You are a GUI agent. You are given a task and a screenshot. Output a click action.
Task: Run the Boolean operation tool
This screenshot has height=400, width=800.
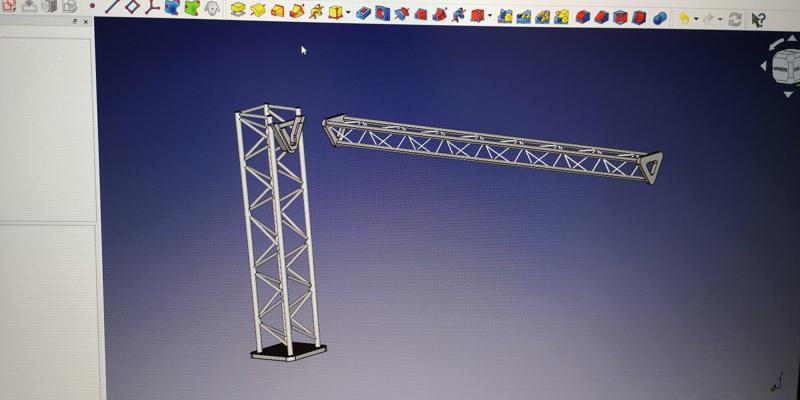(x=660, y=18)
